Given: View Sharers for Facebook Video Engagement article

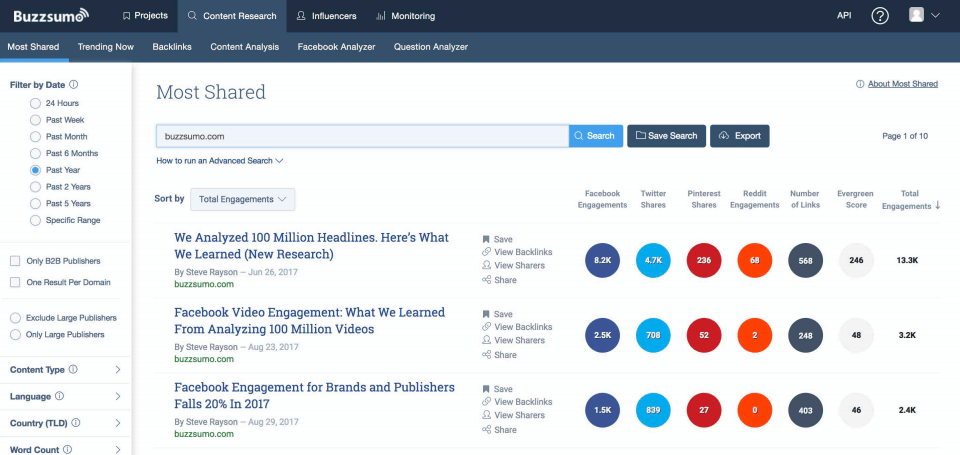Looking at the screenshot, I should 513,340.
